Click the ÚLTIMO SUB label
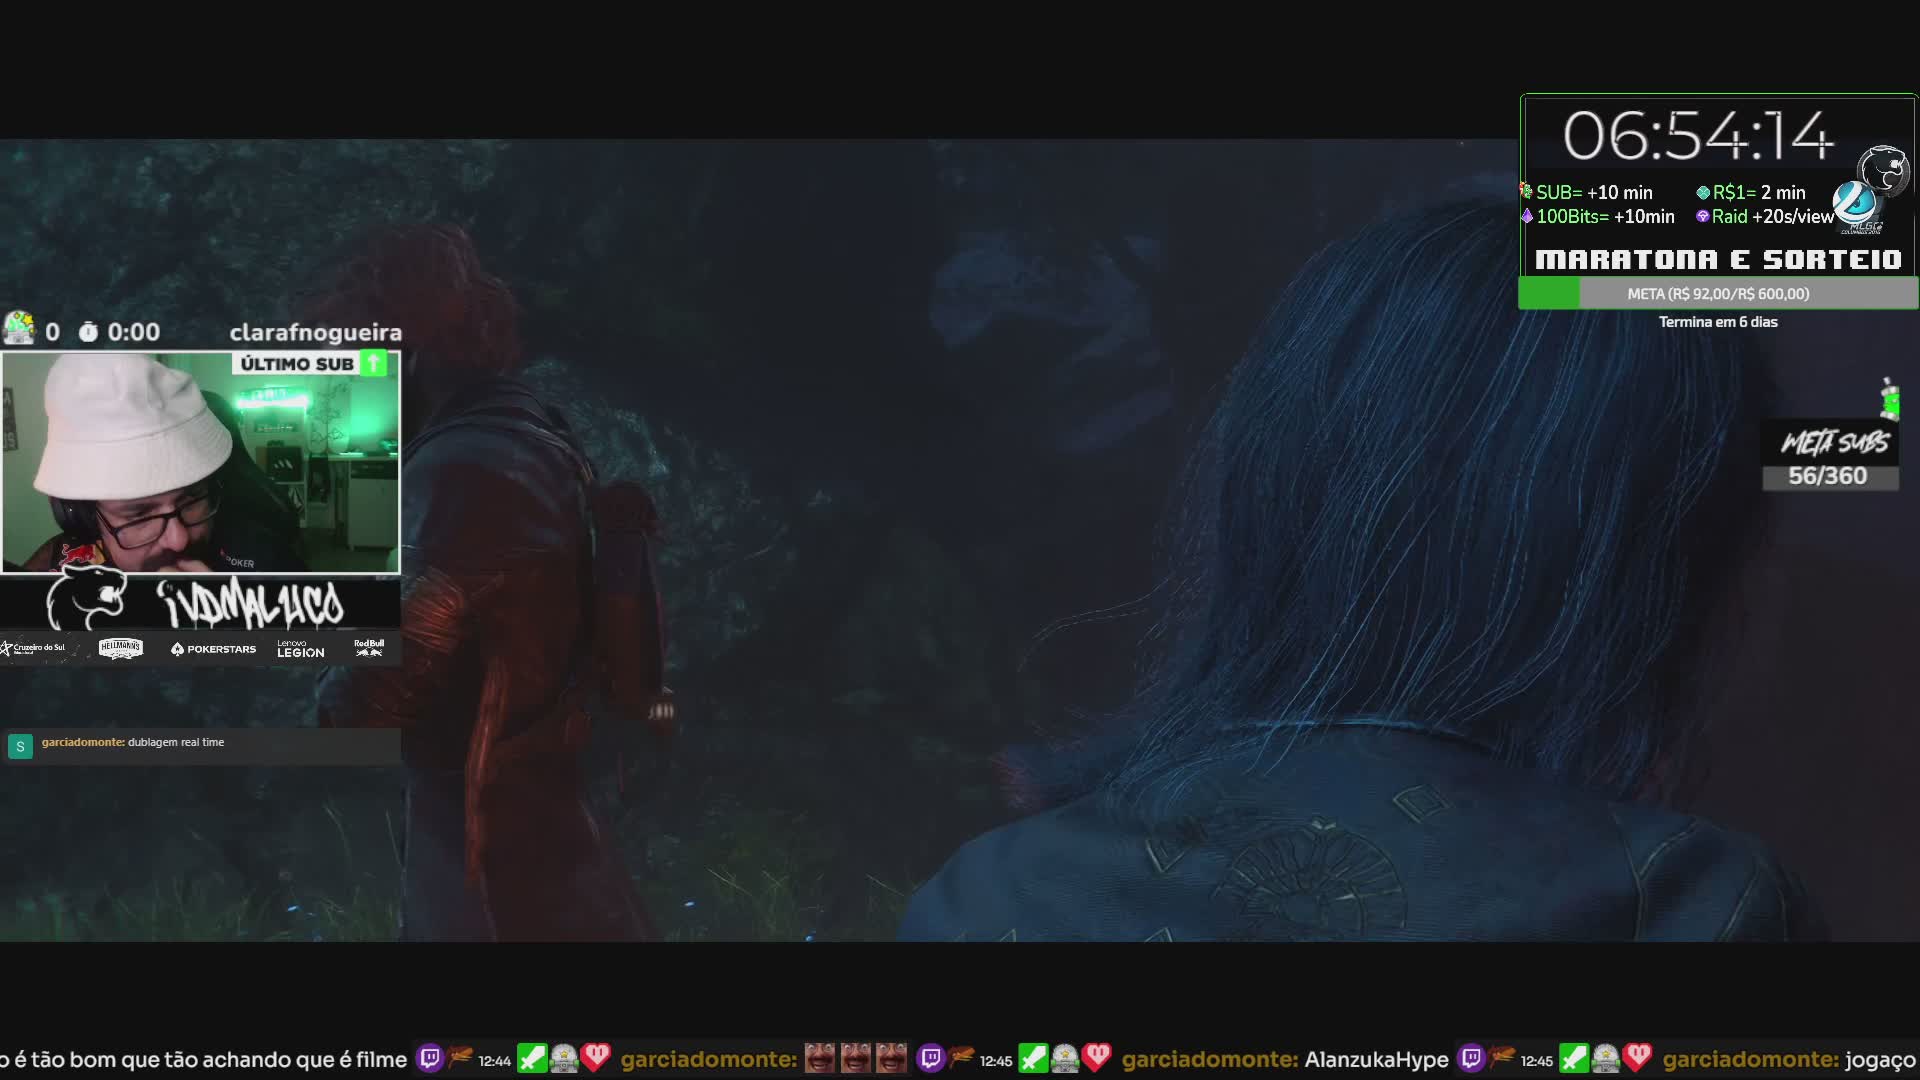 point(297,364)
